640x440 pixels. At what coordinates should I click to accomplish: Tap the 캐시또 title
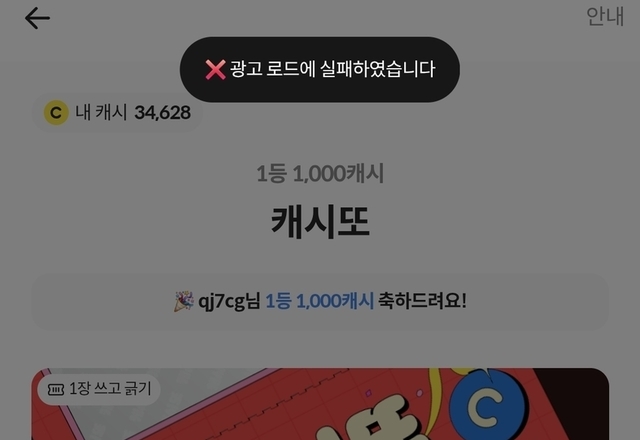[x=320, y=222]
